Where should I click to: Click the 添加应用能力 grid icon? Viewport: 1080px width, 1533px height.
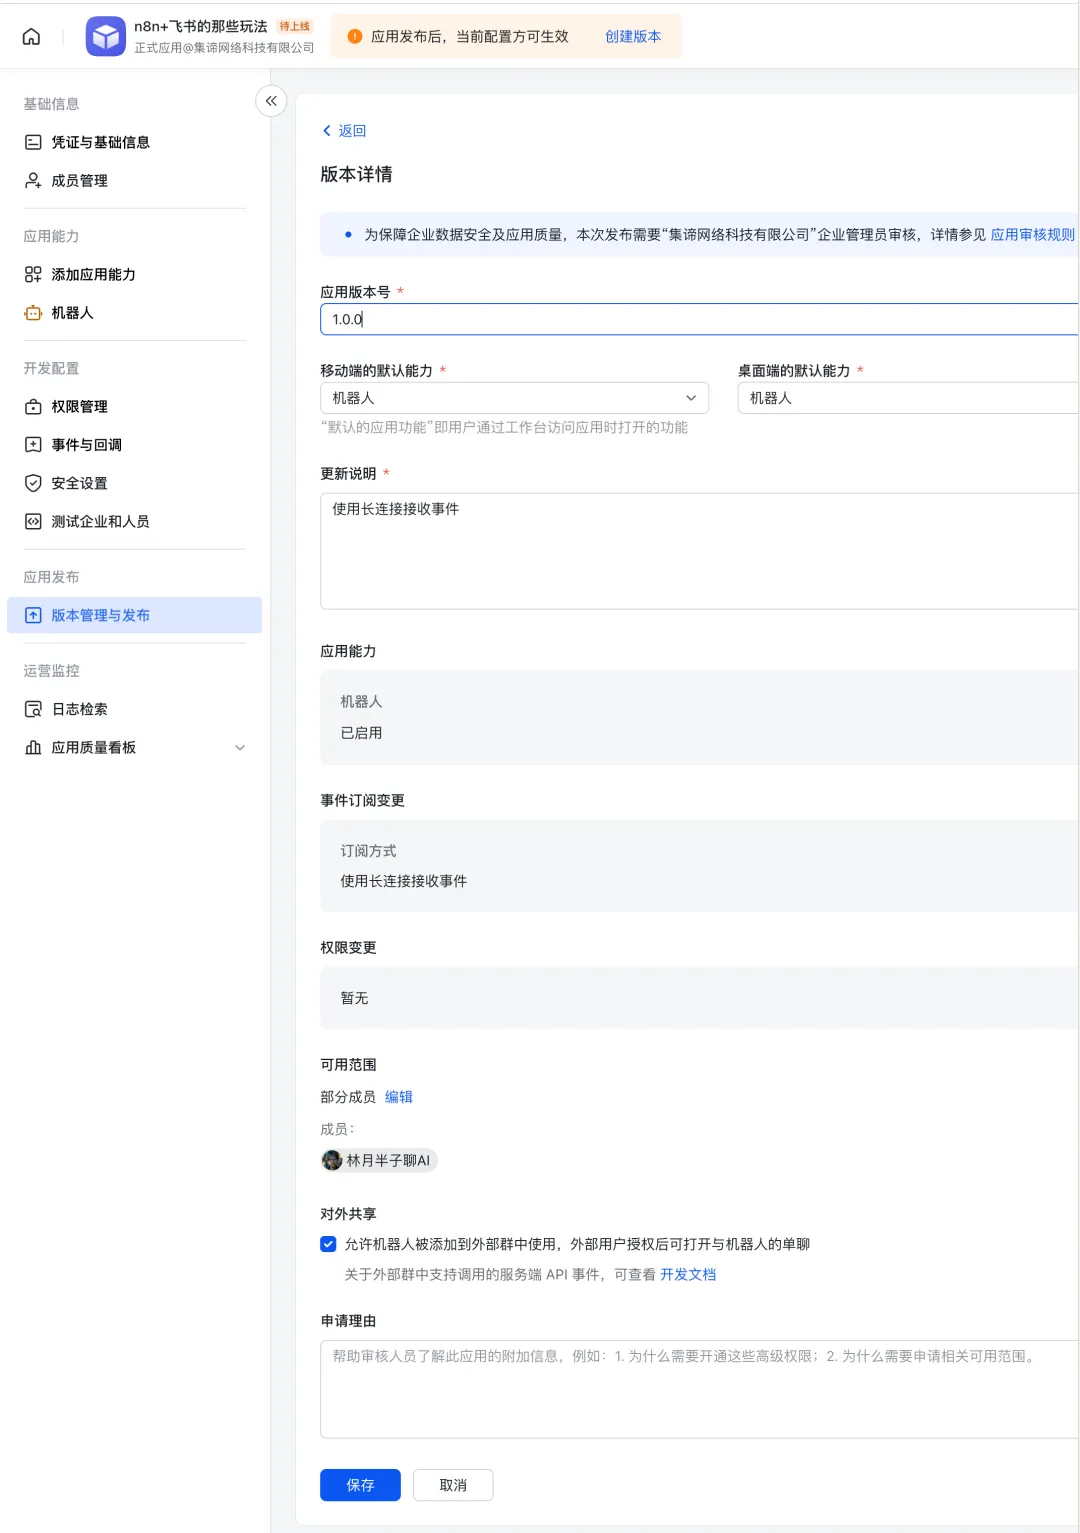[x=33, y=274]
